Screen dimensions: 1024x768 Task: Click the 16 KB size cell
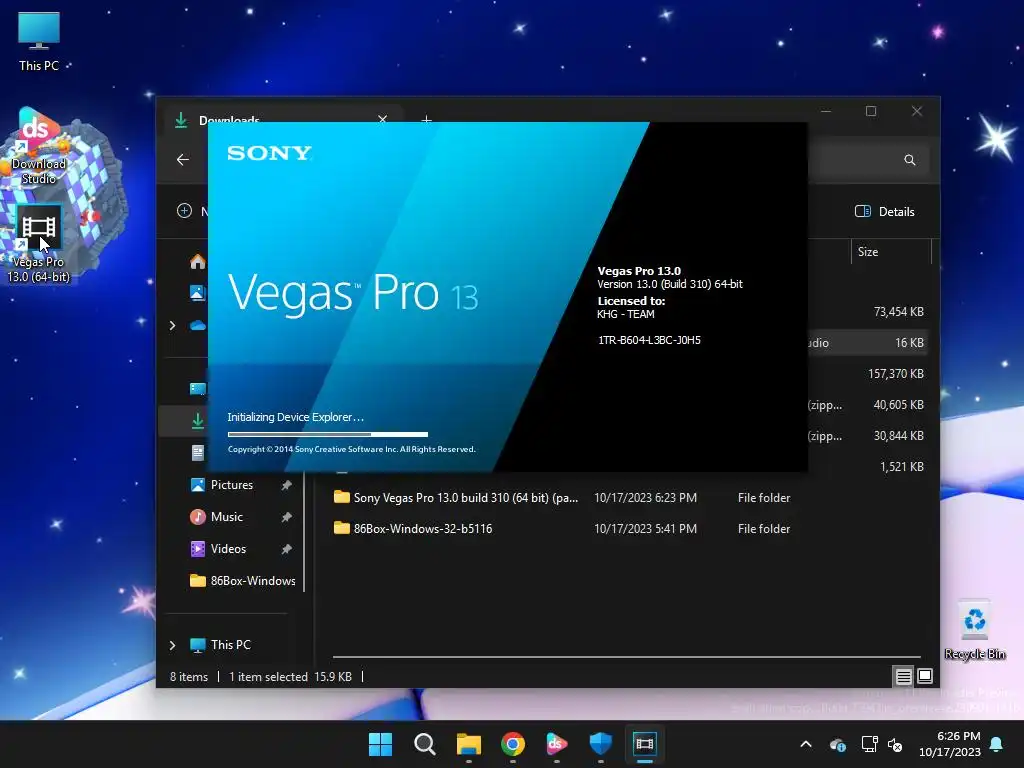909,342
